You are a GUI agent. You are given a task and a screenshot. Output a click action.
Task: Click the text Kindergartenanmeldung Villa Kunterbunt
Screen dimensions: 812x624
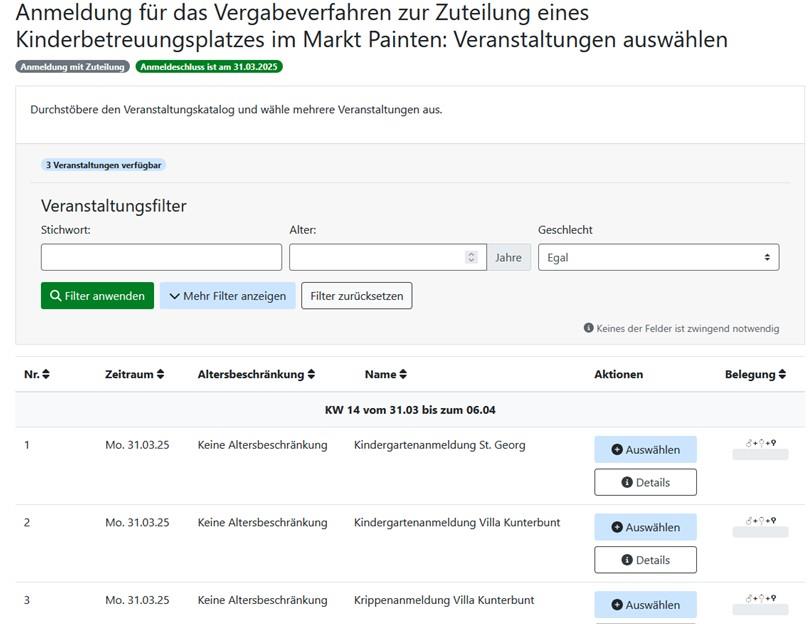tap(457, 523)
